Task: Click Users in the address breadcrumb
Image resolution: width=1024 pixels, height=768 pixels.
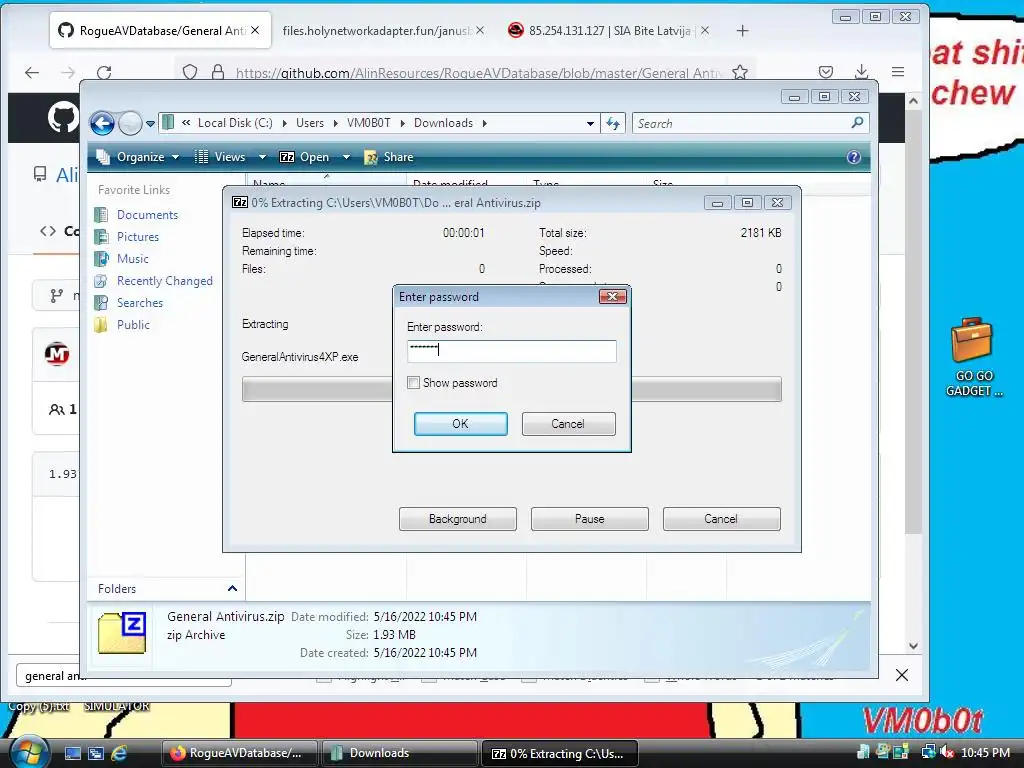Action: click(310, 123)
